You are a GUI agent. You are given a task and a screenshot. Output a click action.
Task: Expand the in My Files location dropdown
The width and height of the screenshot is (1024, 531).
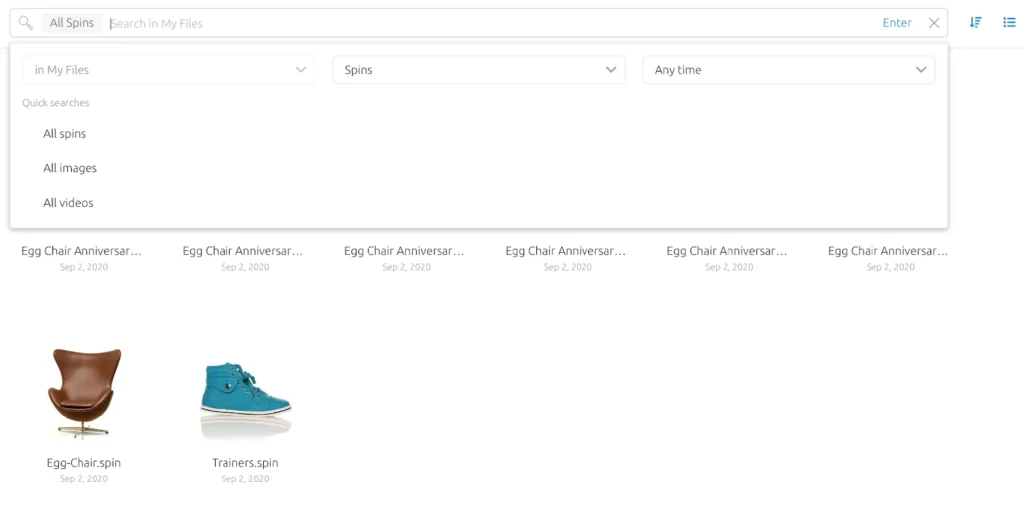coord(168,70)
